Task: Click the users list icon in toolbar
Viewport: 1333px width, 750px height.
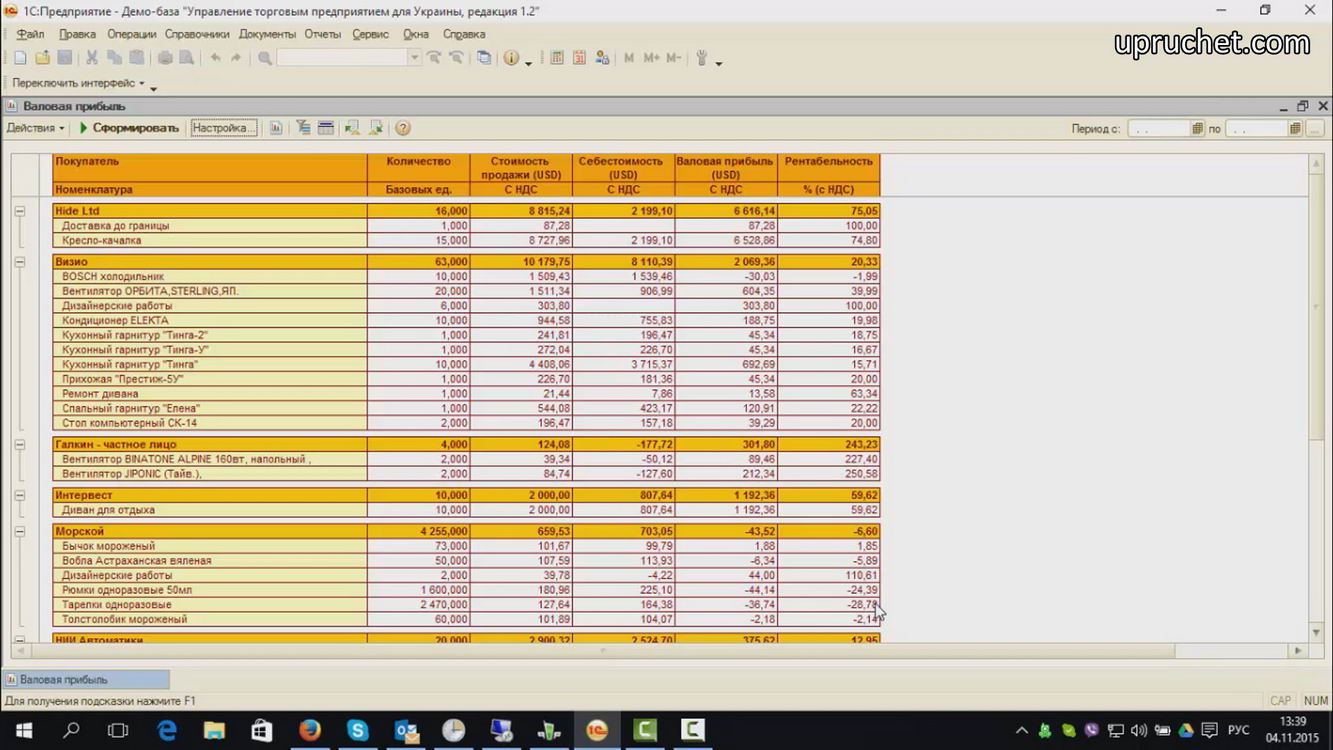Action: (x=602, y=58)
